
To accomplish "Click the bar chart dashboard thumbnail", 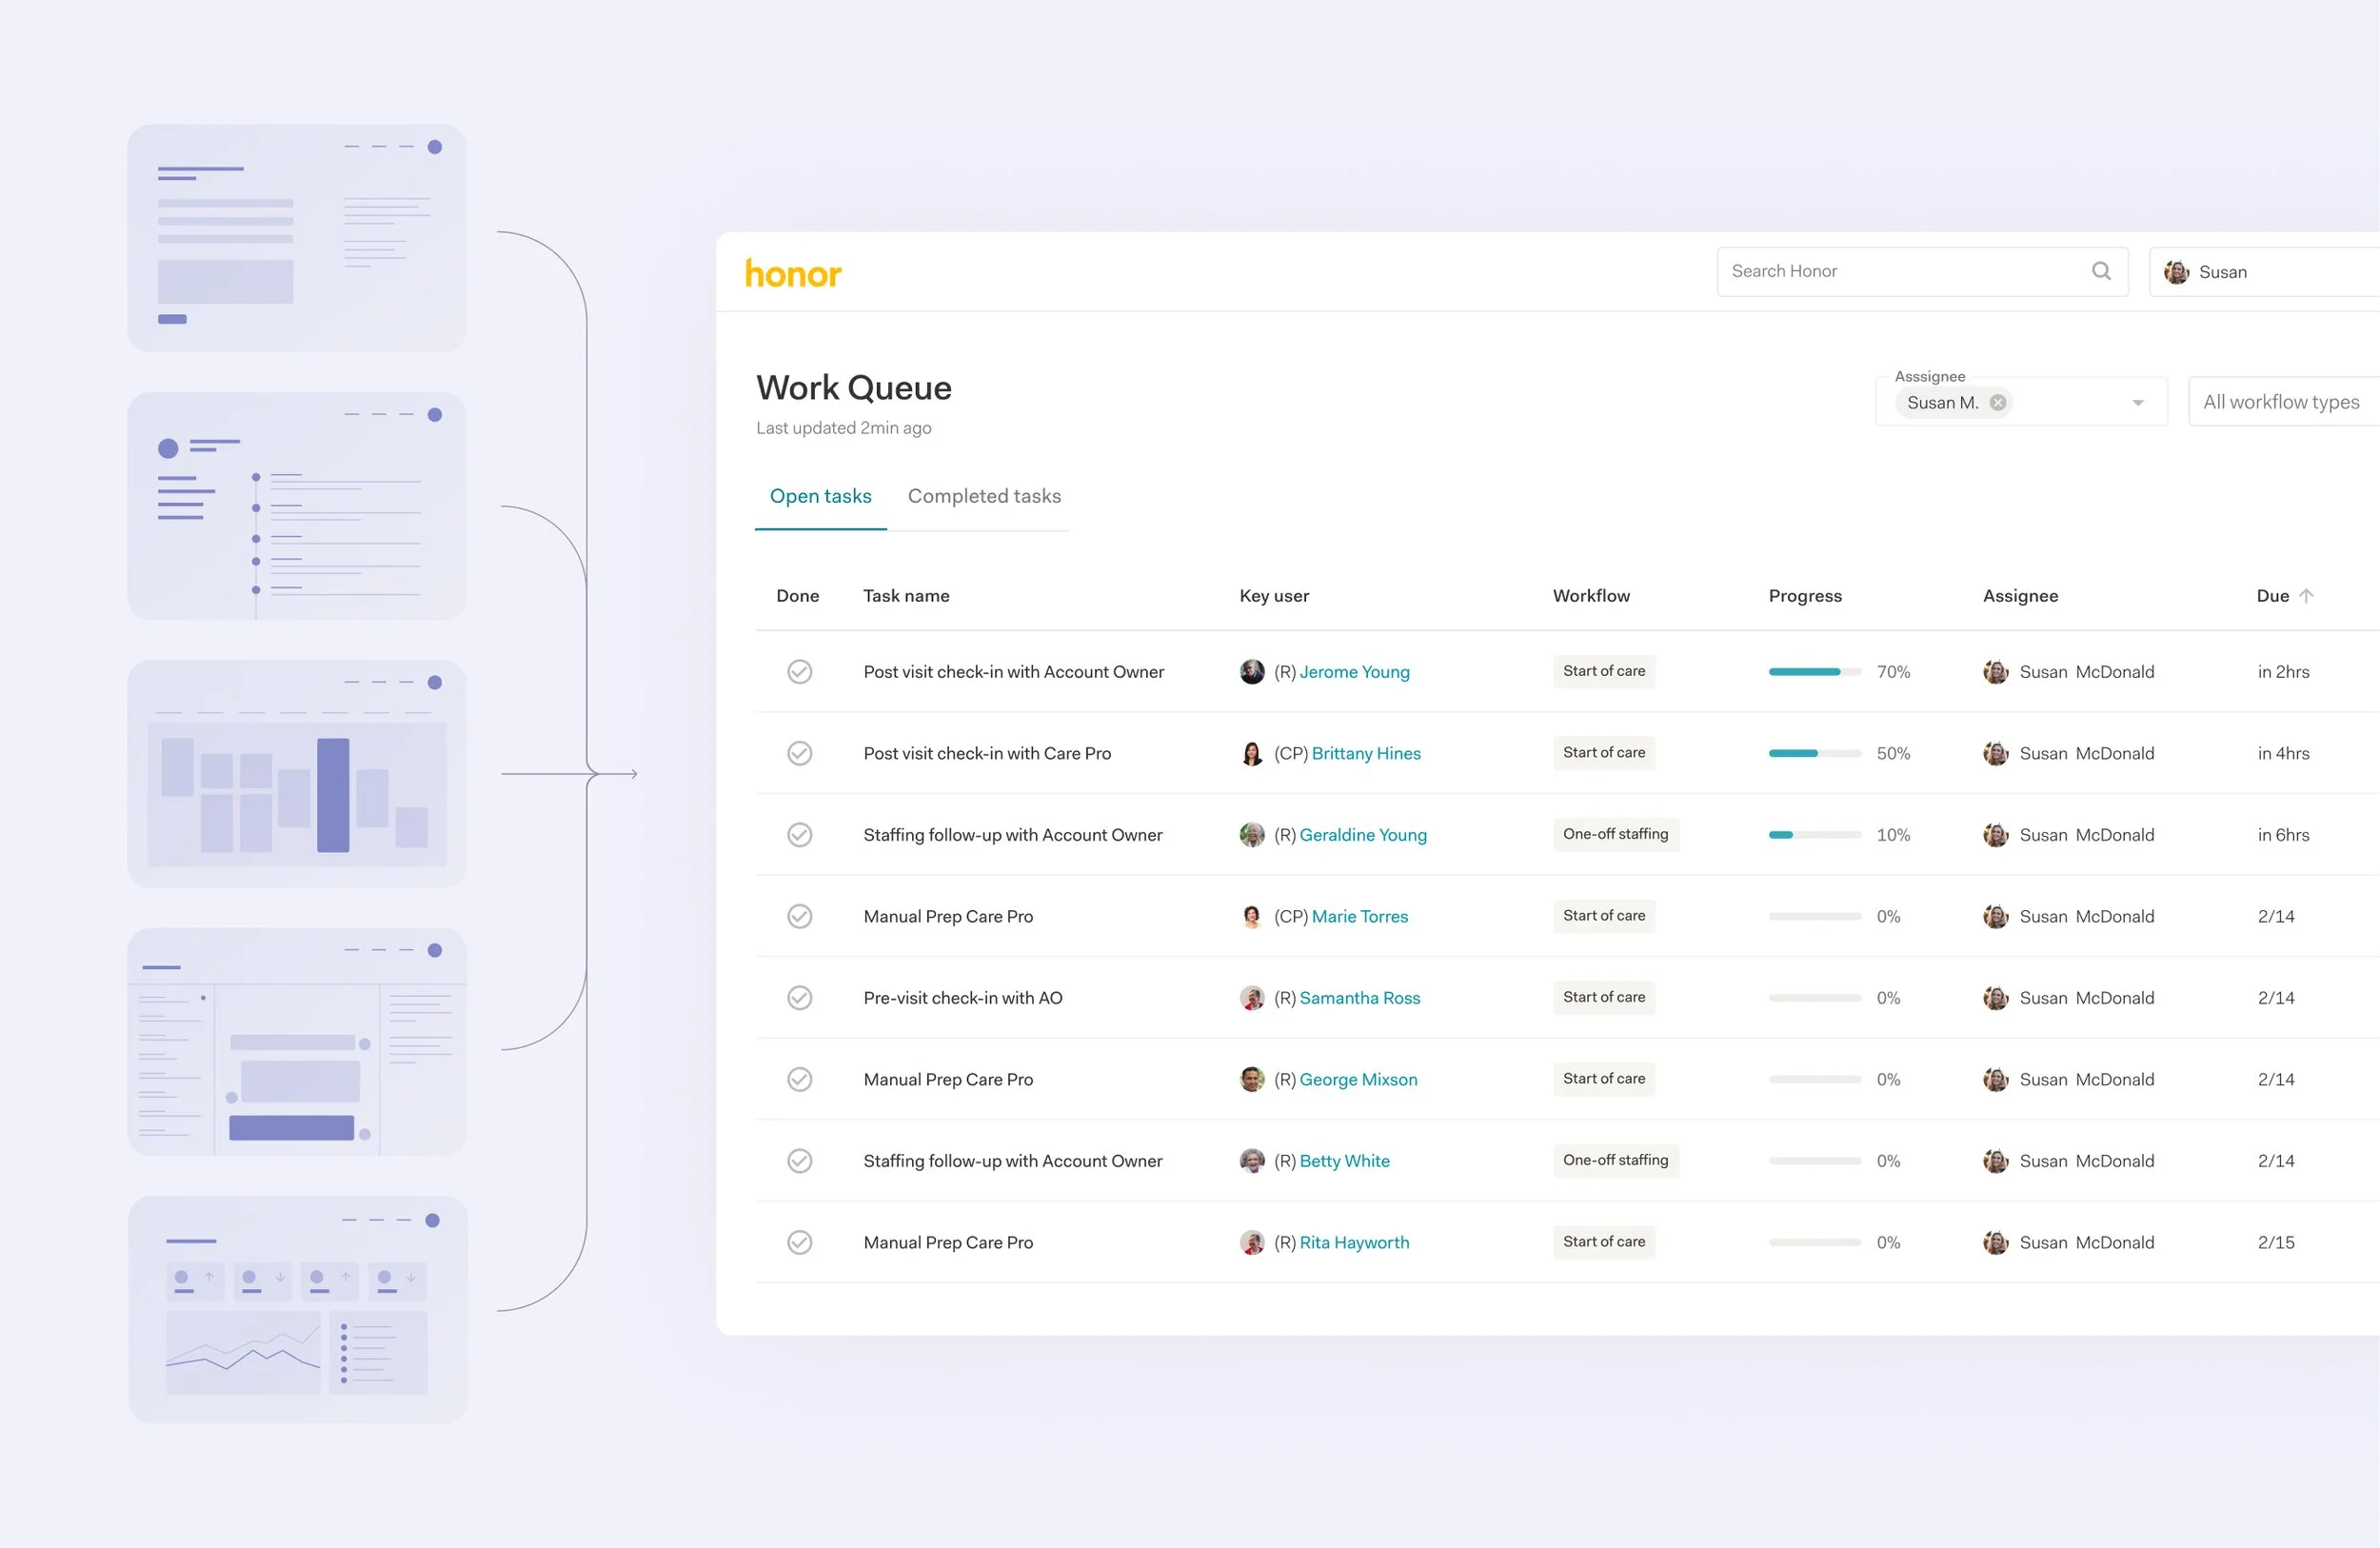I will point(297,773).
